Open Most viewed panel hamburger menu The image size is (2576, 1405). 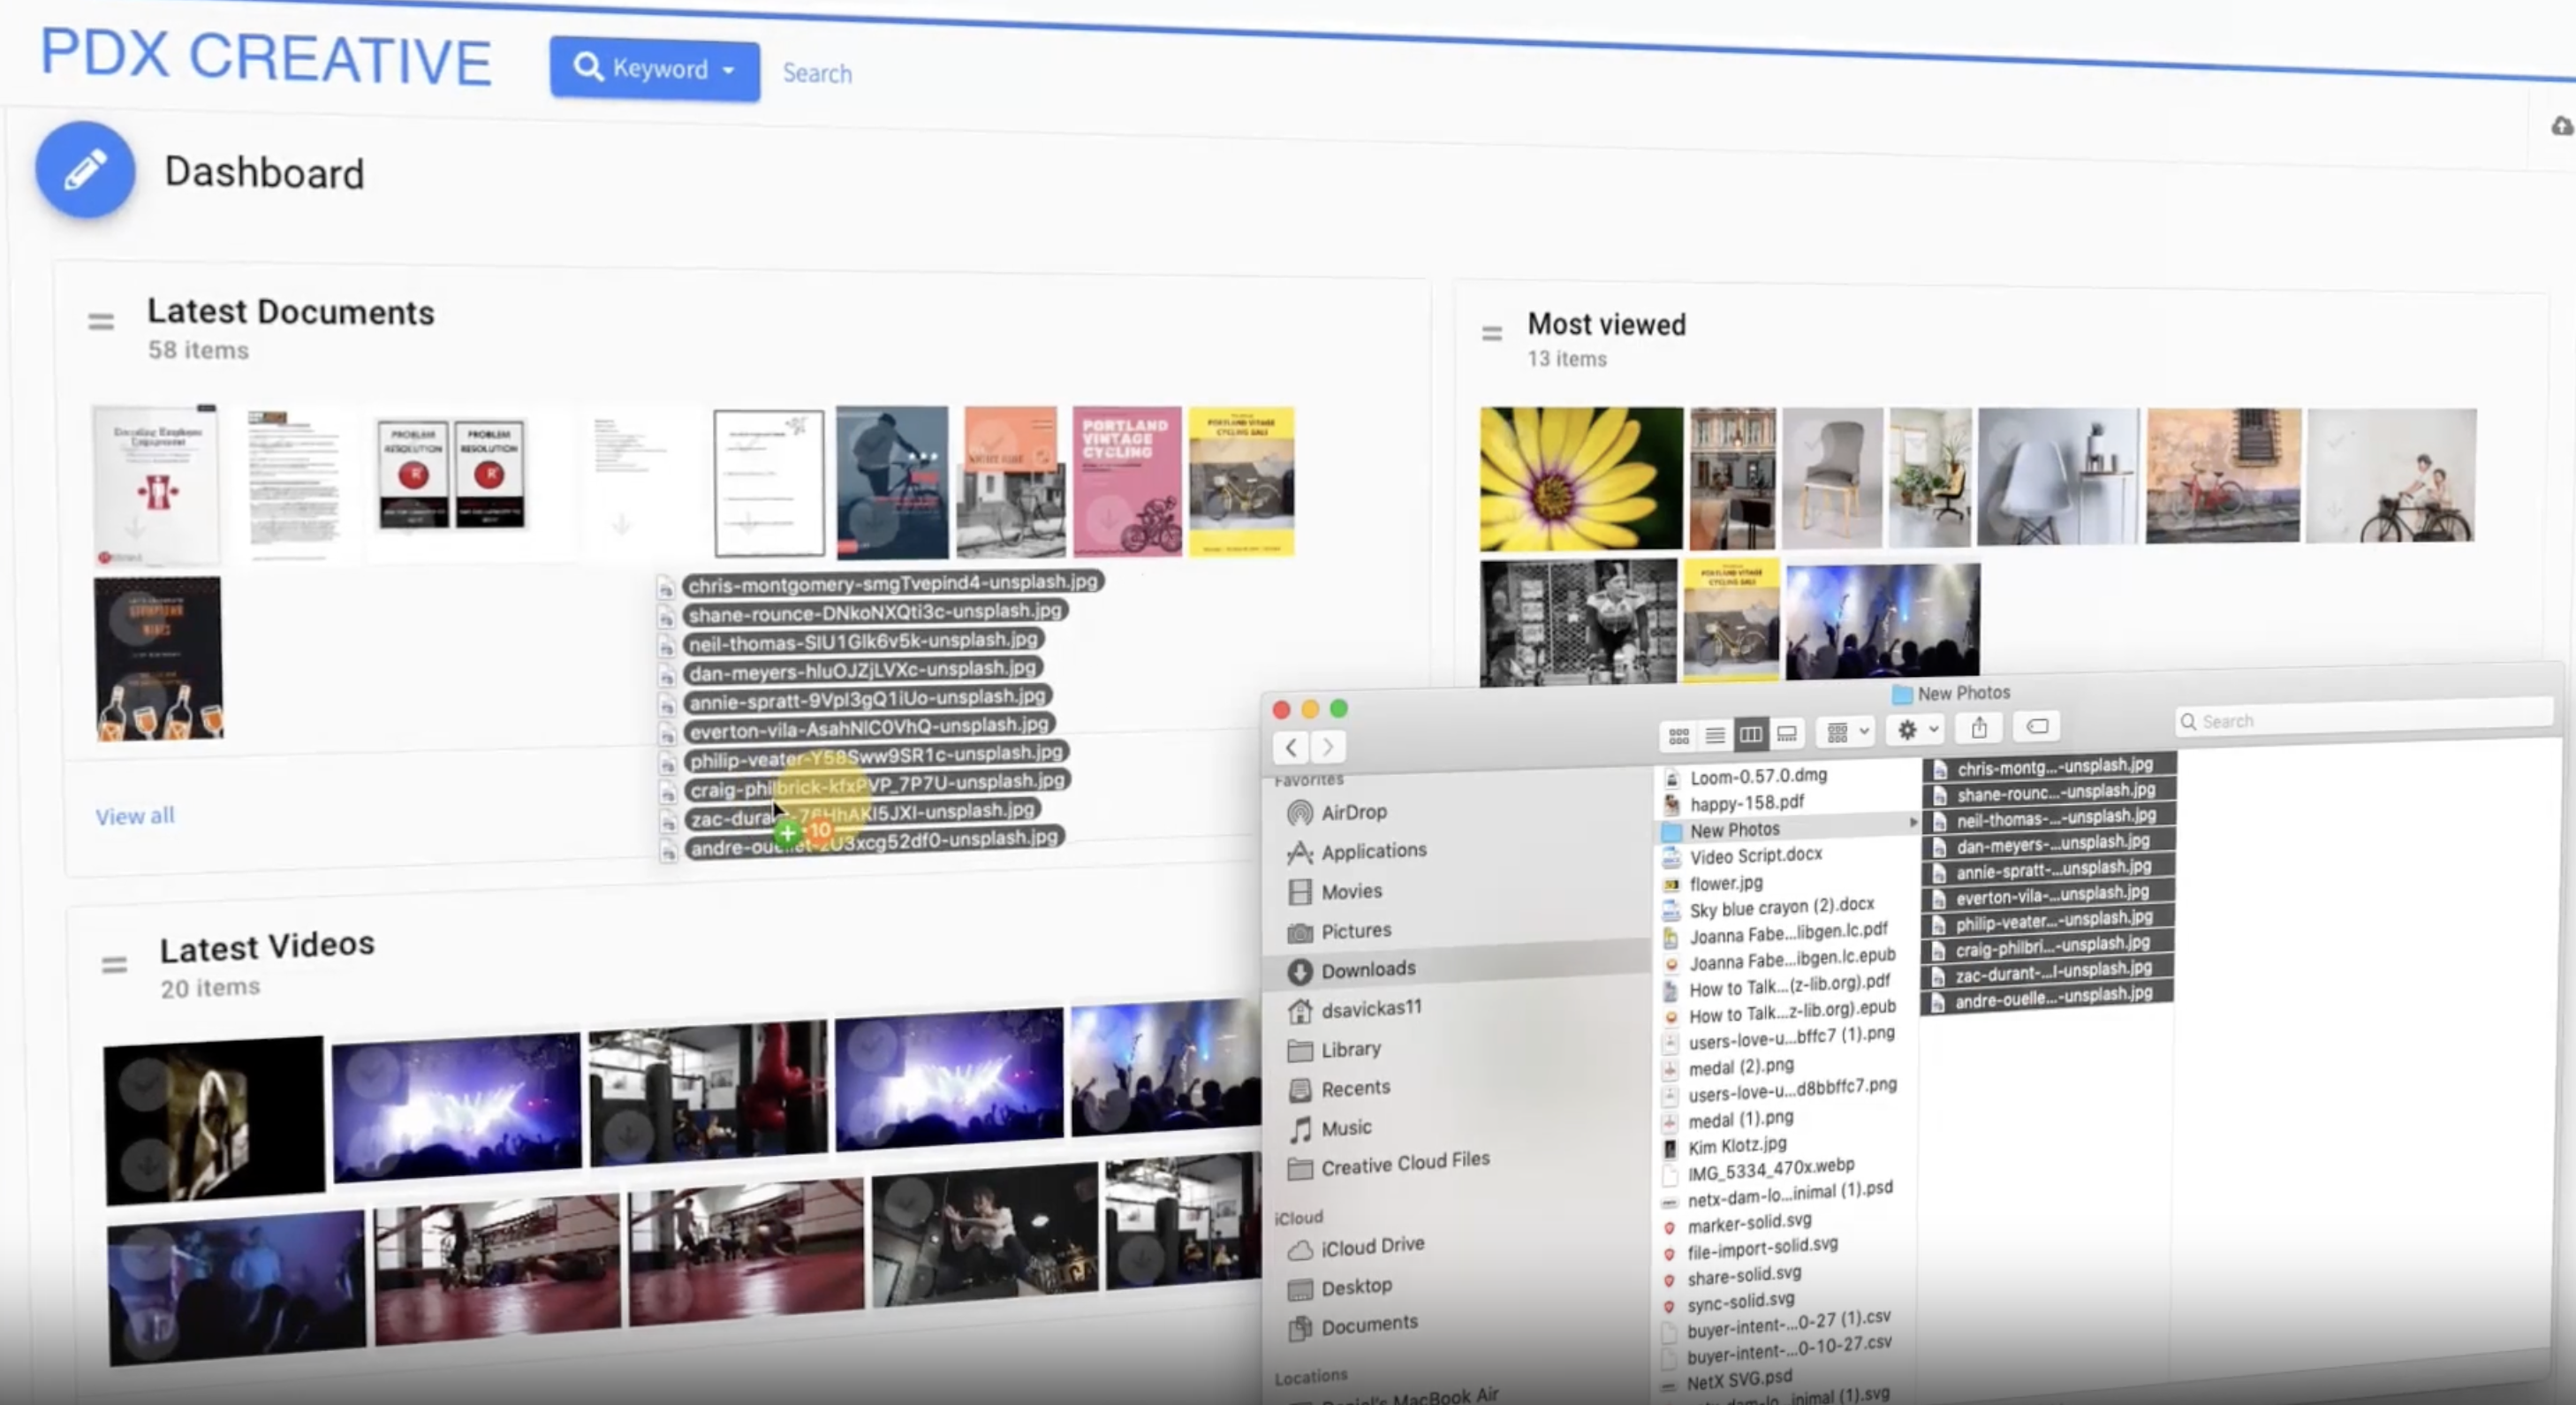[x=1491, y=333]
